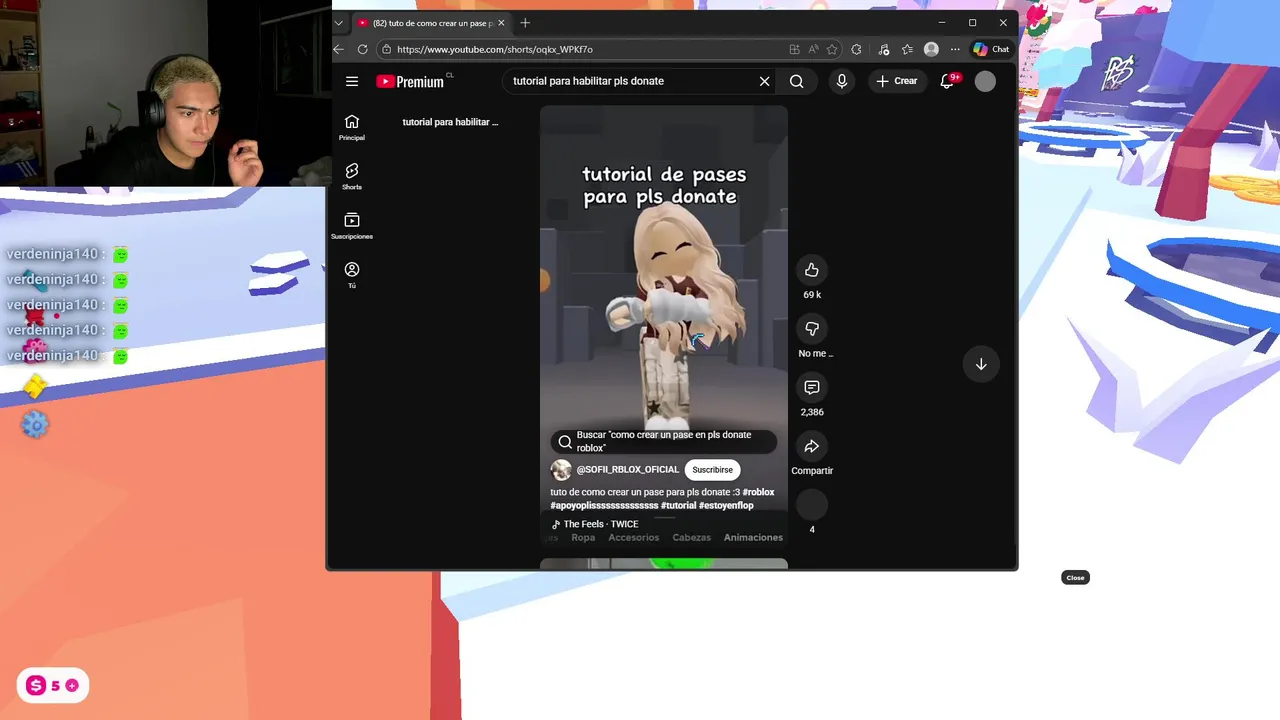
Task: Open the Crear upload menu
Action: (x=896, y=81)
